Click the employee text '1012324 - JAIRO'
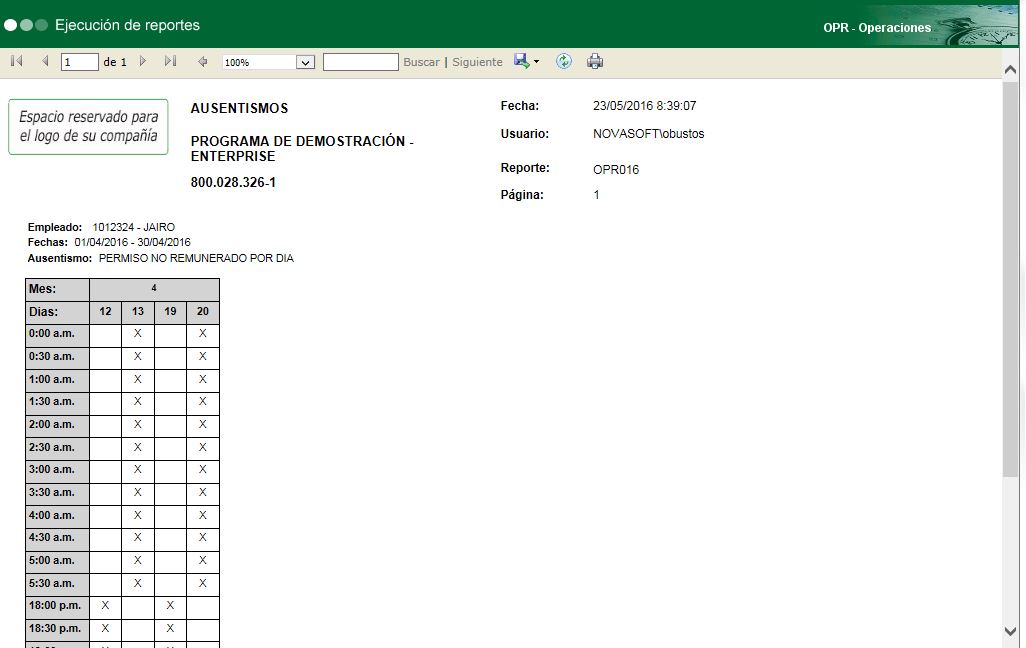 point(133,227)
